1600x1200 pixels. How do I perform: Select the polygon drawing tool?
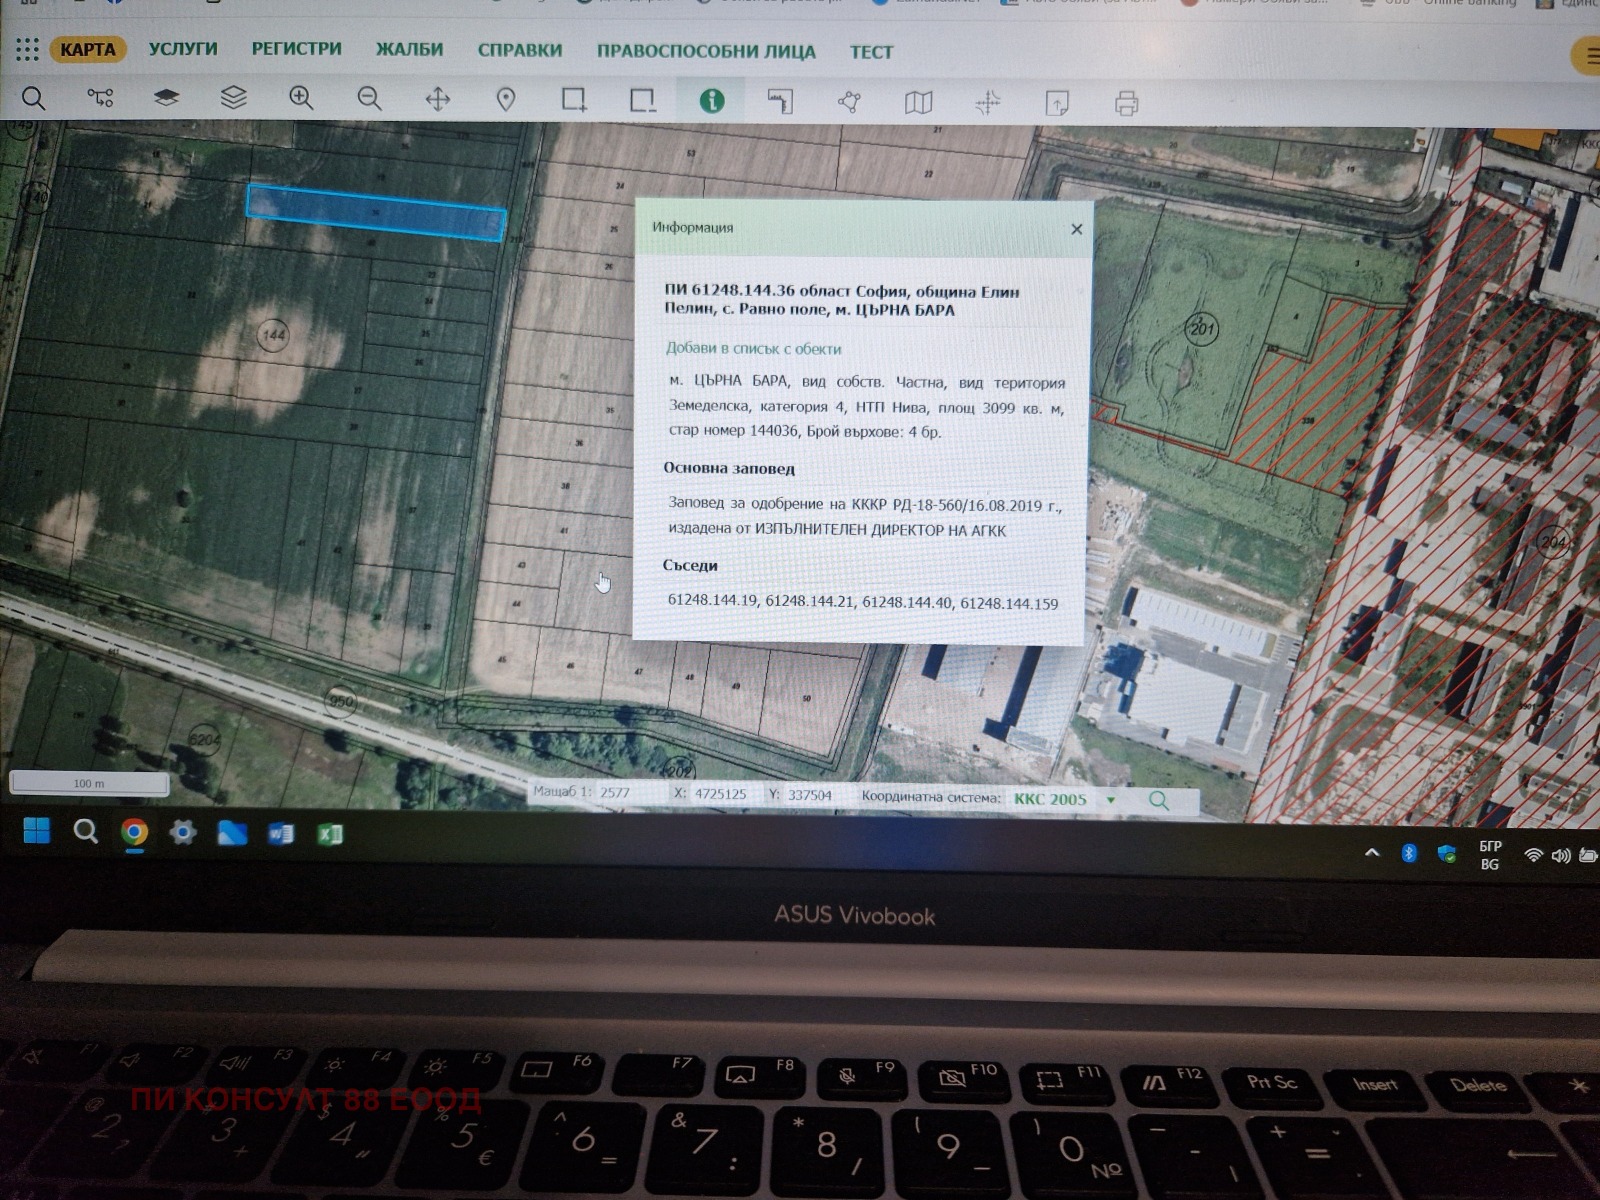coord(849,102)
